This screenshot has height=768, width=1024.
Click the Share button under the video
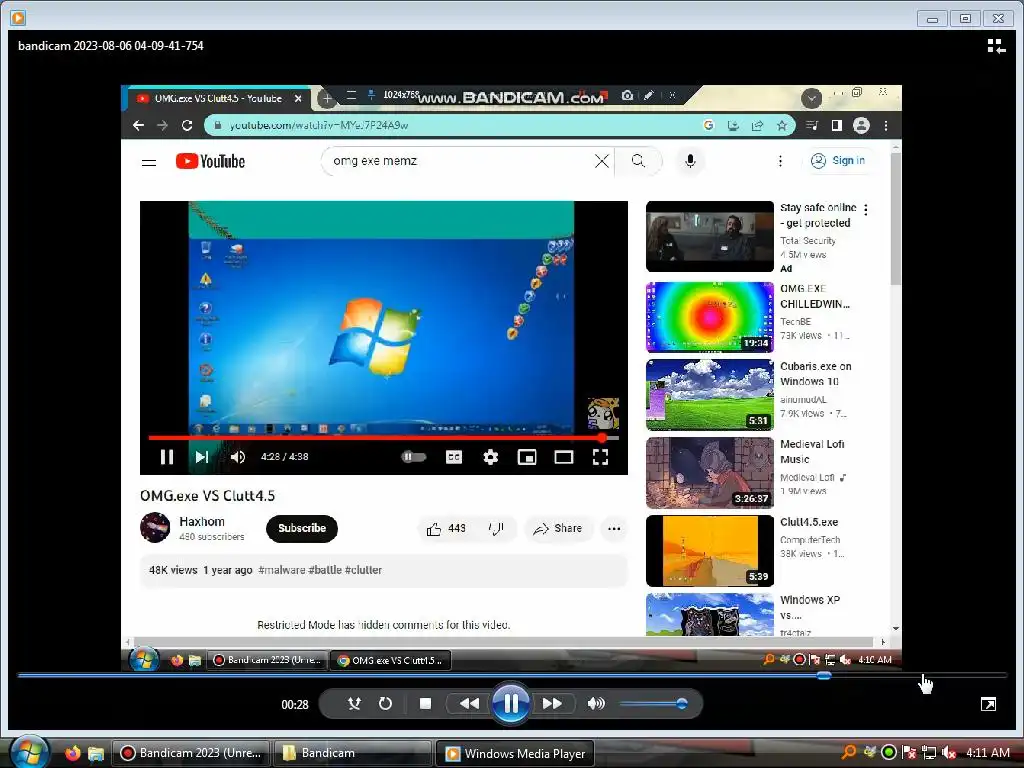[558, 528]
